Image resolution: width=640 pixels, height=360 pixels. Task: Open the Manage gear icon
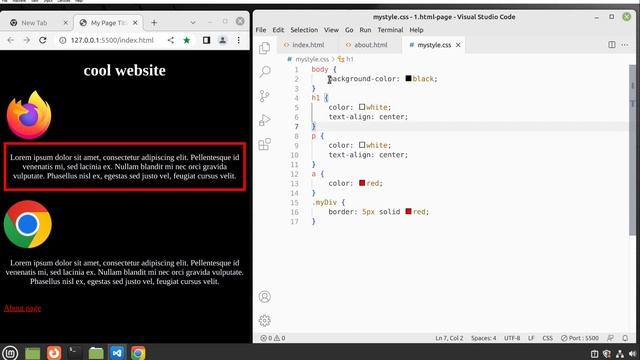tap(264, 321)
